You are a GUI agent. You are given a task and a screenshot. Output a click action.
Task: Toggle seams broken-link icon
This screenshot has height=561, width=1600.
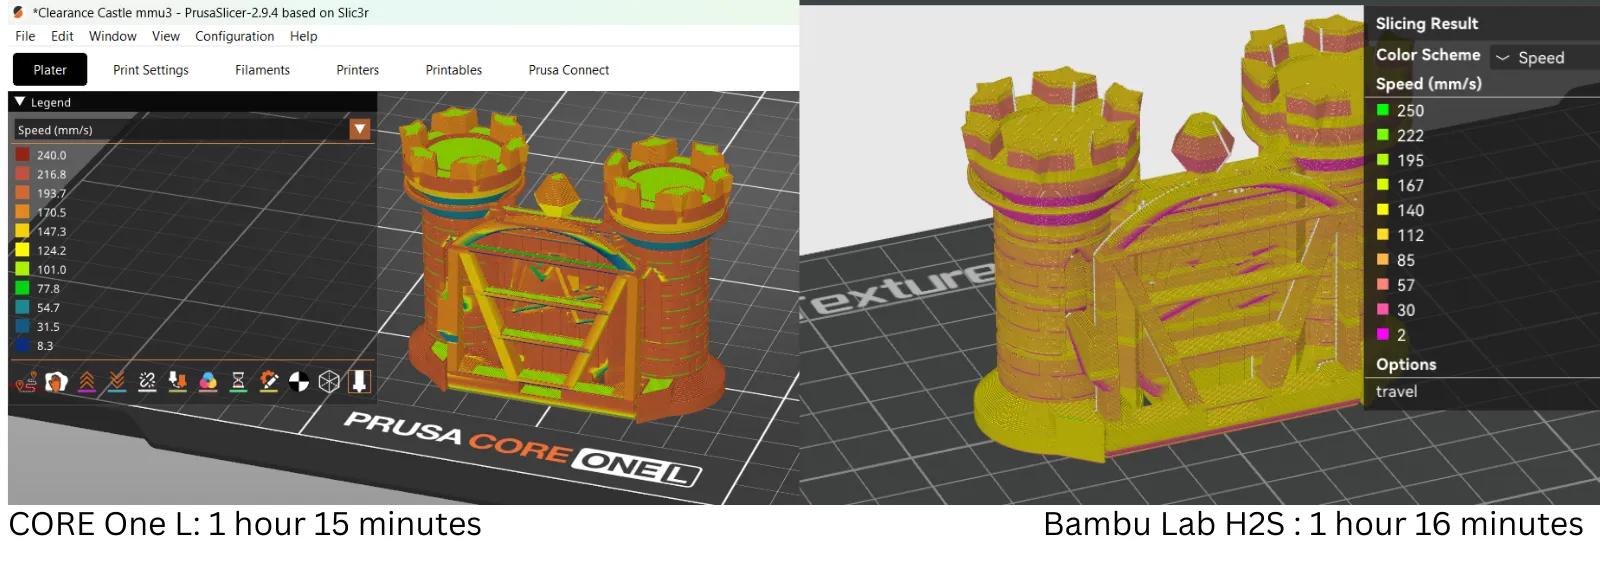coord(147,381)
